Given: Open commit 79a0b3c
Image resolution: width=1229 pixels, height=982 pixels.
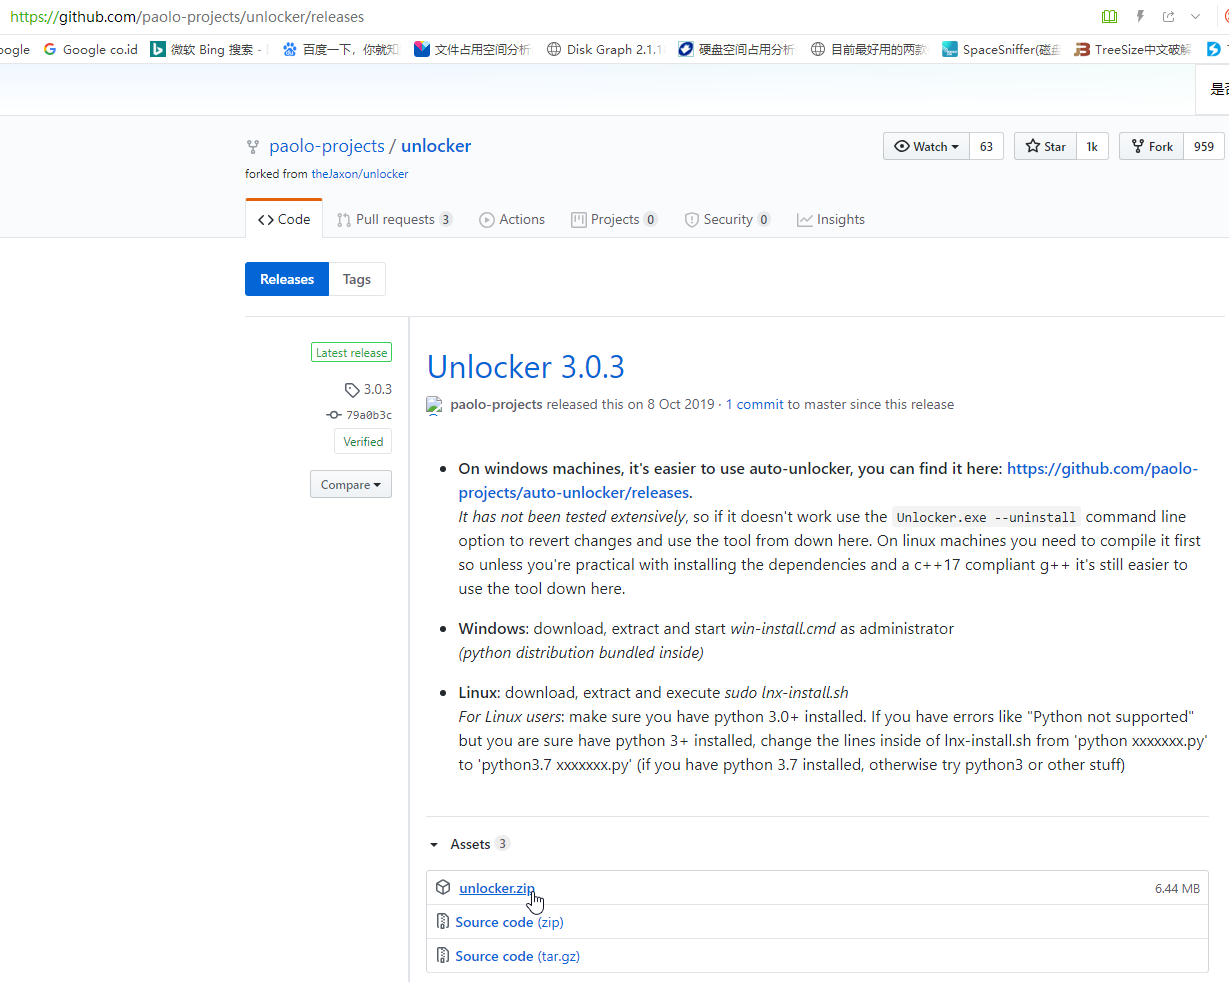Looking at the screenshot, I should [x=360, y=415].
